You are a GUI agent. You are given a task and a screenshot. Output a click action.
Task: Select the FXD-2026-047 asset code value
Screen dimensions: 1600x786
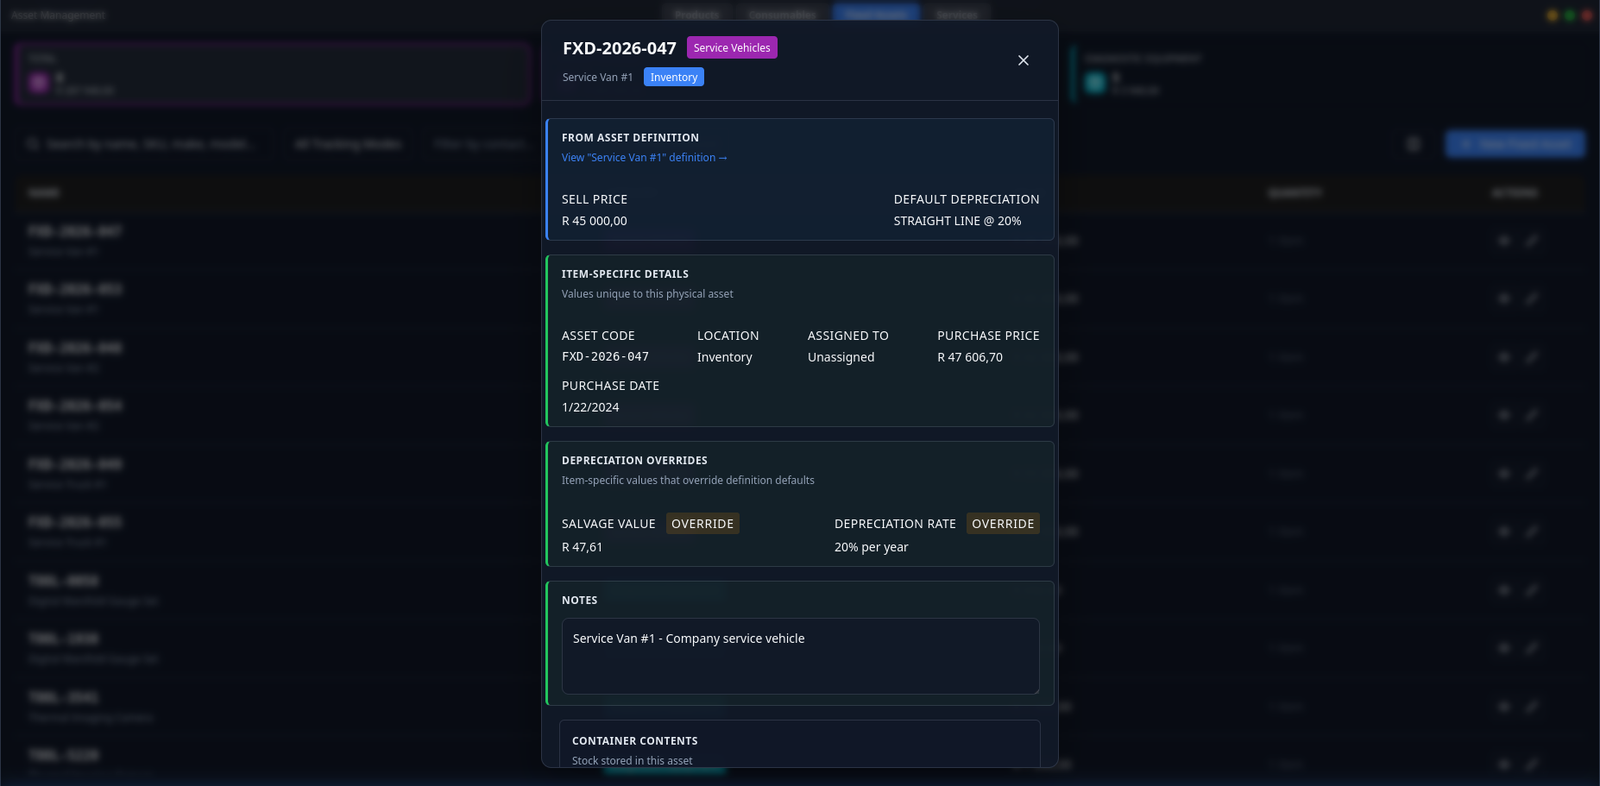click(x=605, y=357)
